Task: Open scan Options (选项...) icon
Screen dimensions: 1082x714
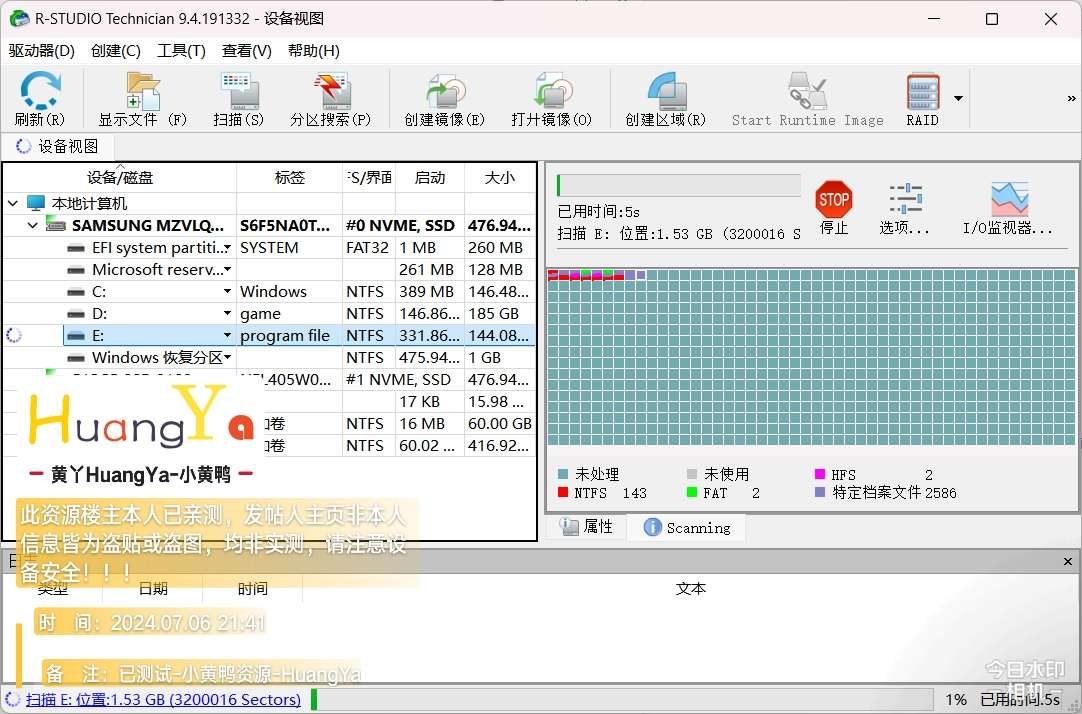Action: point(905,207)
